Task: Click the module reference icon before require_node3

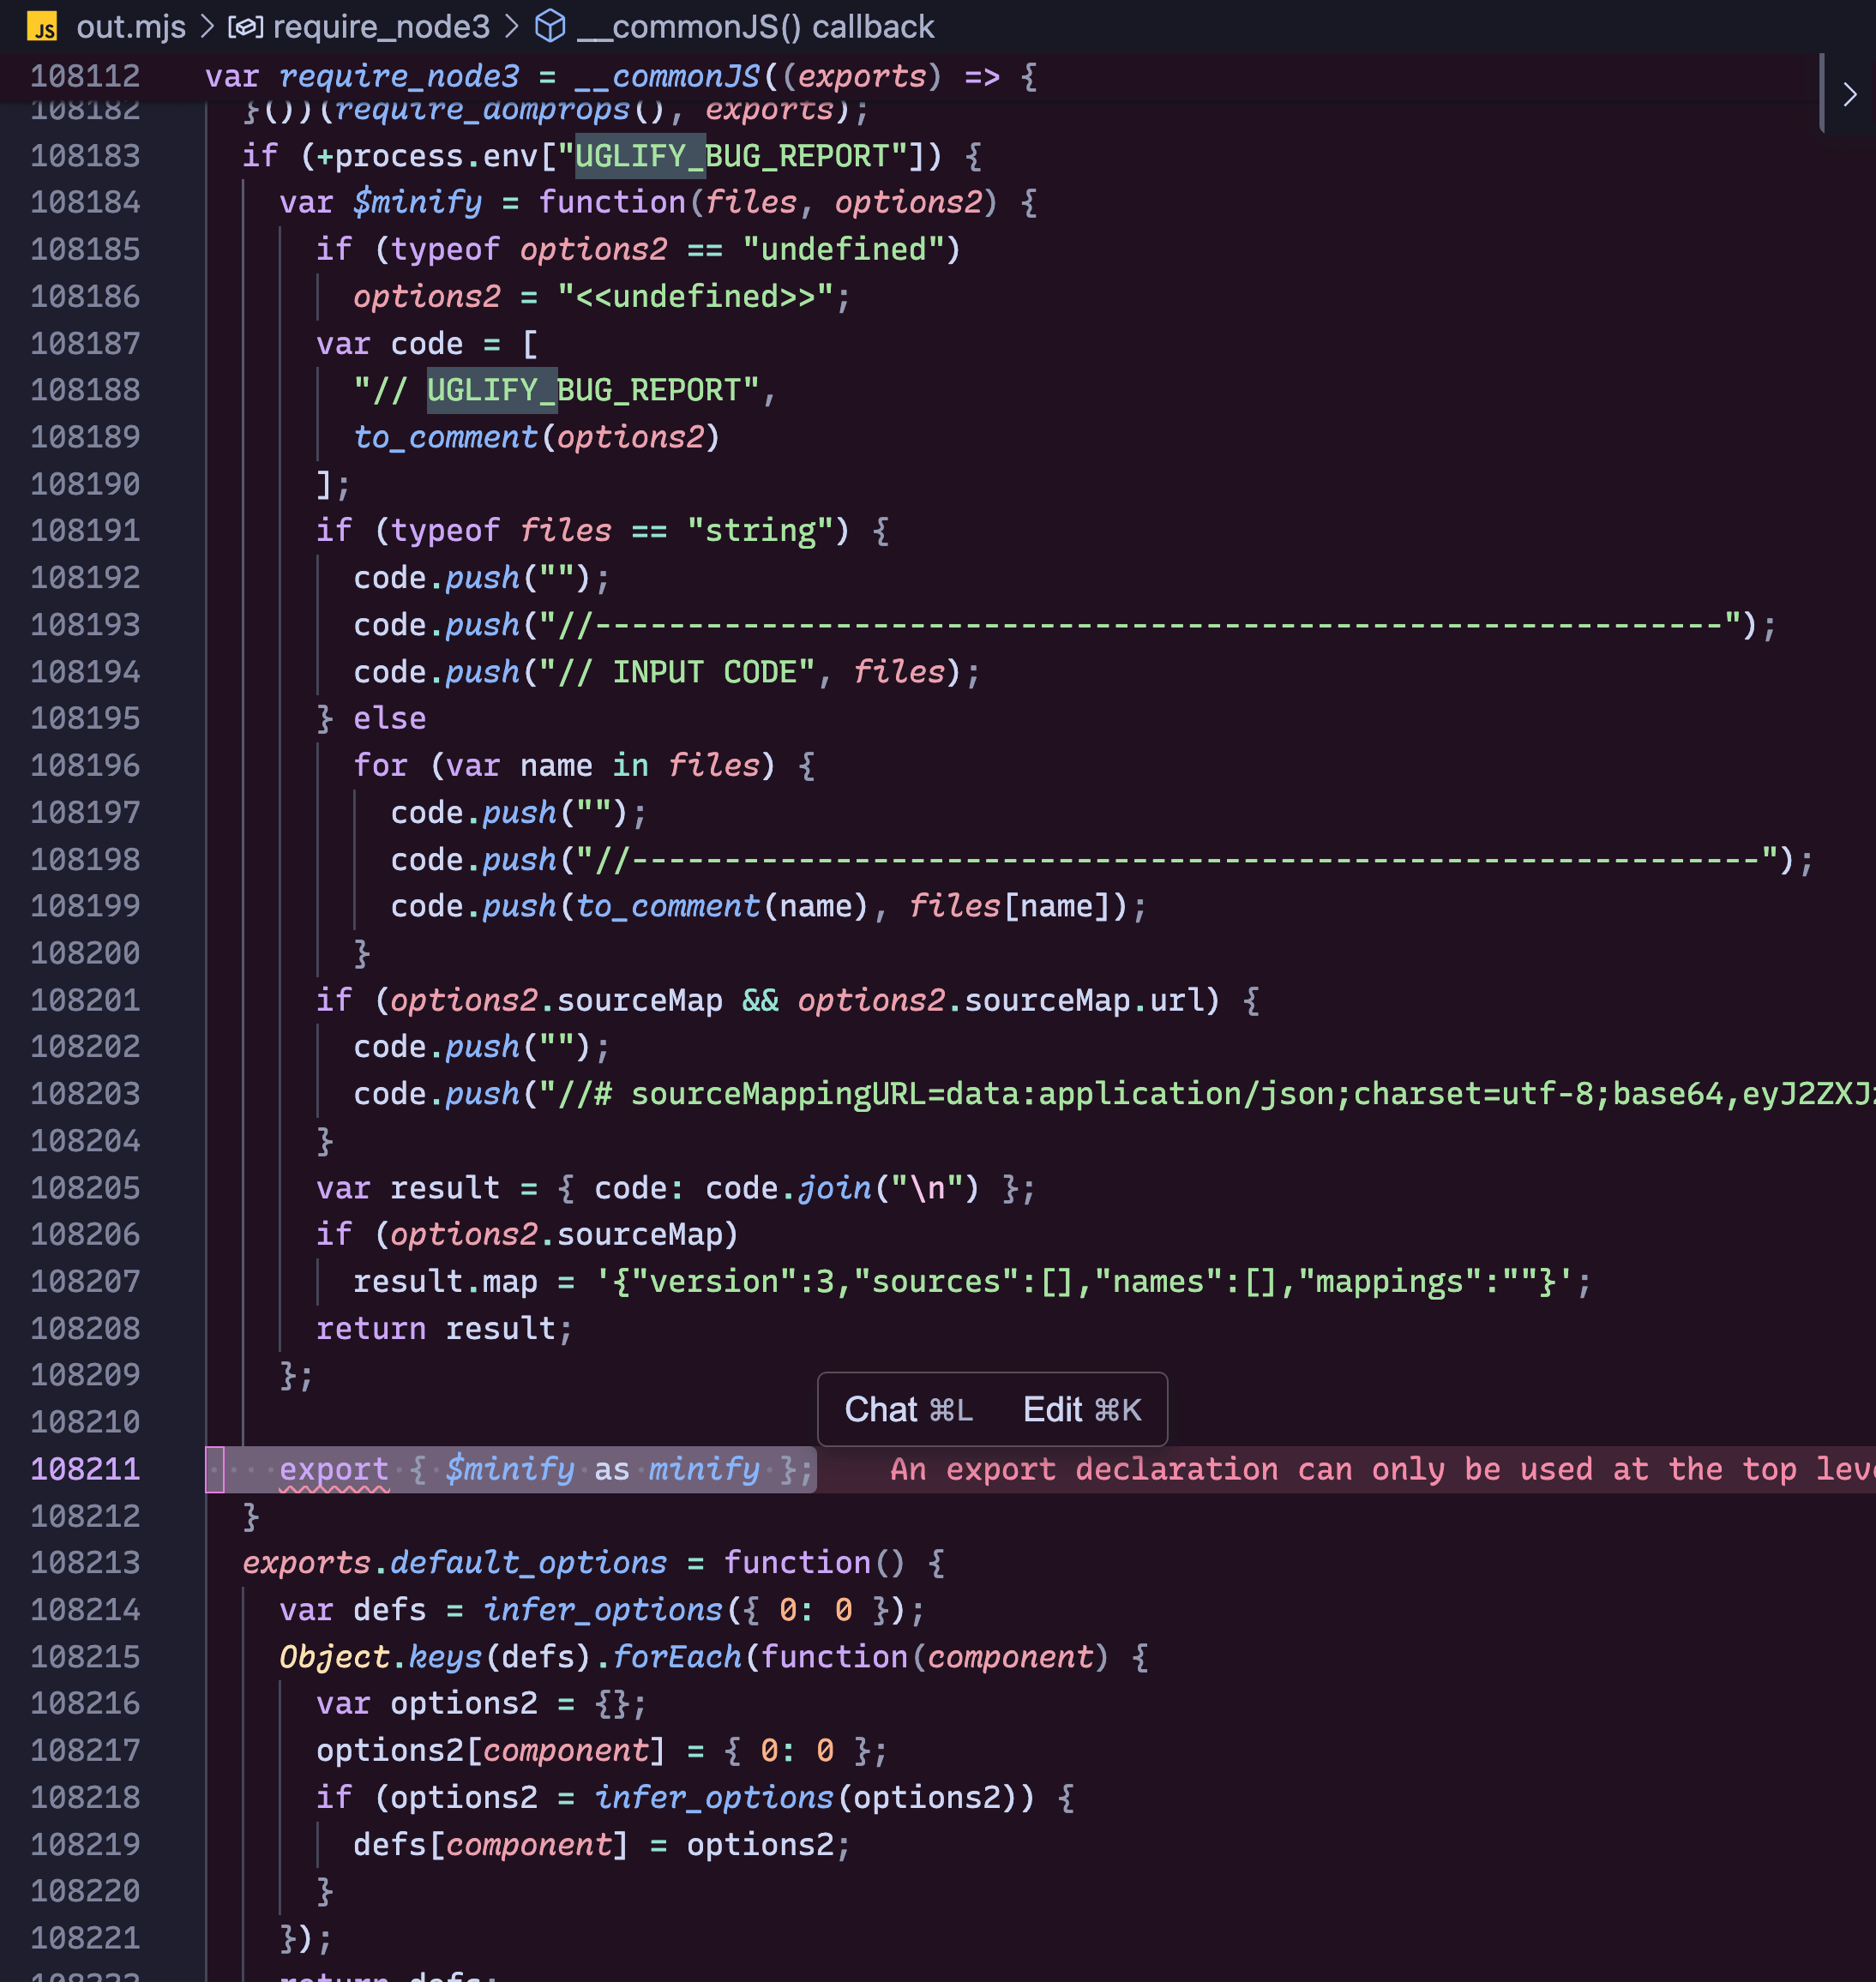Action: [245, 27]
